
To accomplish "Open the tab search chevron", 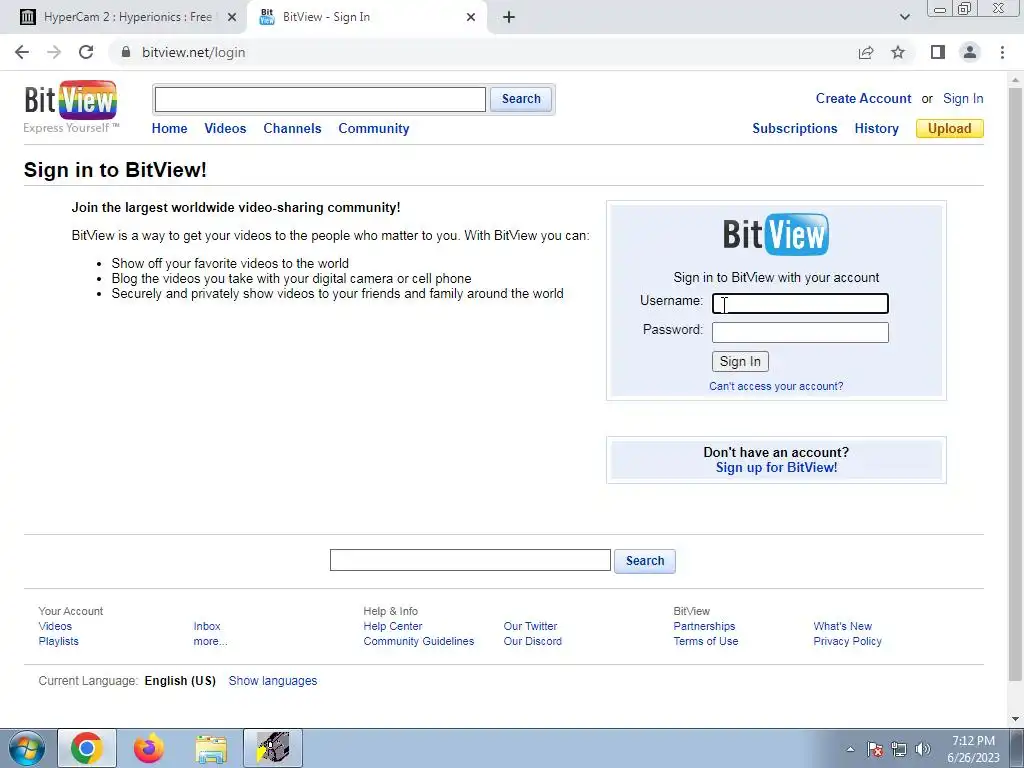I will [x=904, y=17].
